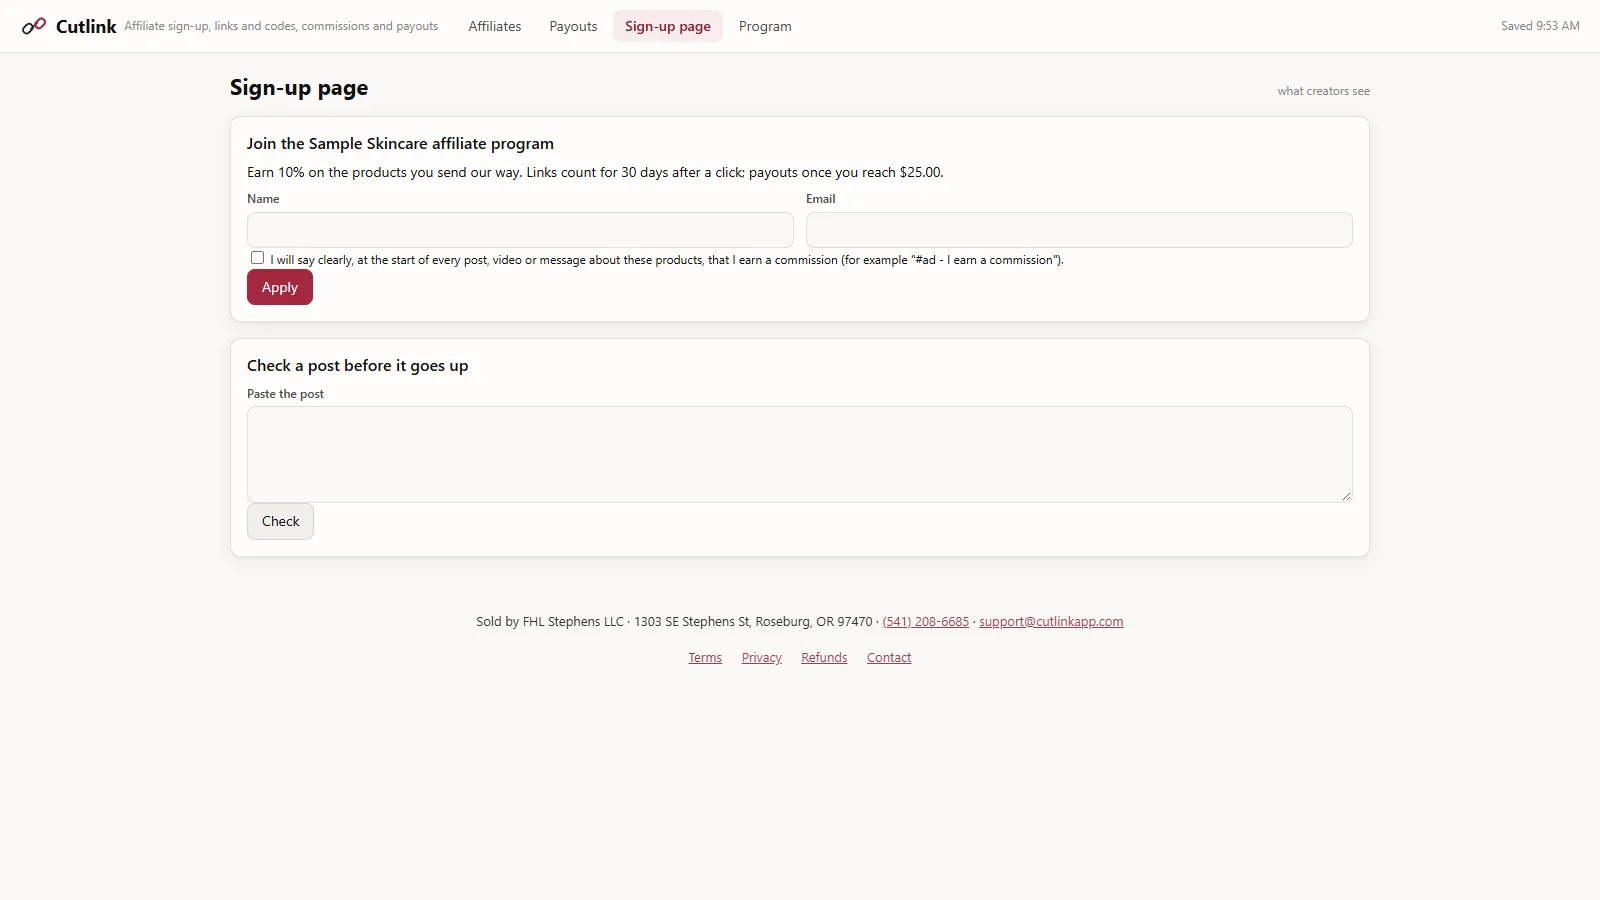Click the 'Paste the post' label
Image resolution: width=1600 pixels, height=900 pixels.
pos(285,394)
